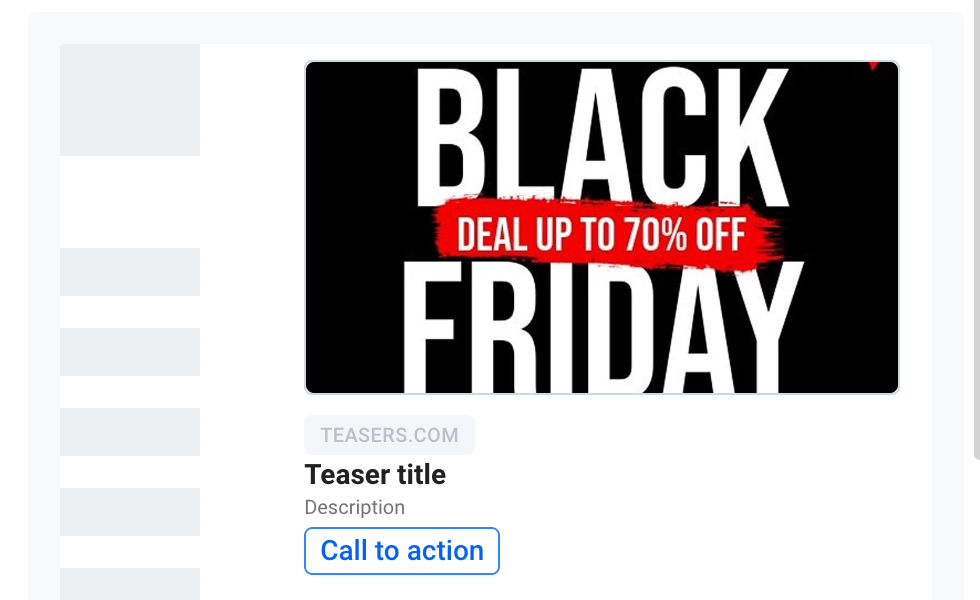
Task: Click the "Call to action" button
Action: pos(401,551)
